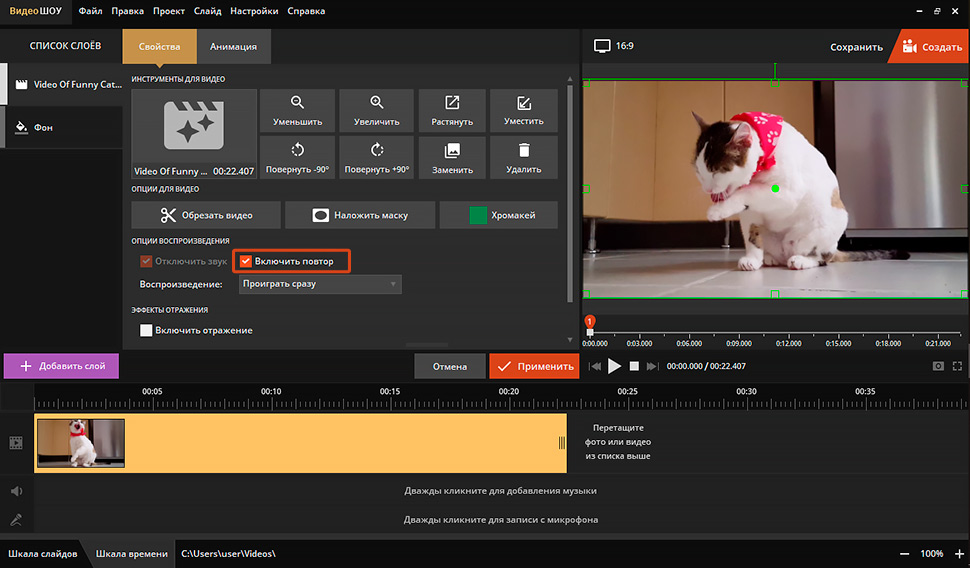Uncheck the Включить повтор checkbox
The width and height of the screenshot is (970, 568).
click(x=246, y=261)
